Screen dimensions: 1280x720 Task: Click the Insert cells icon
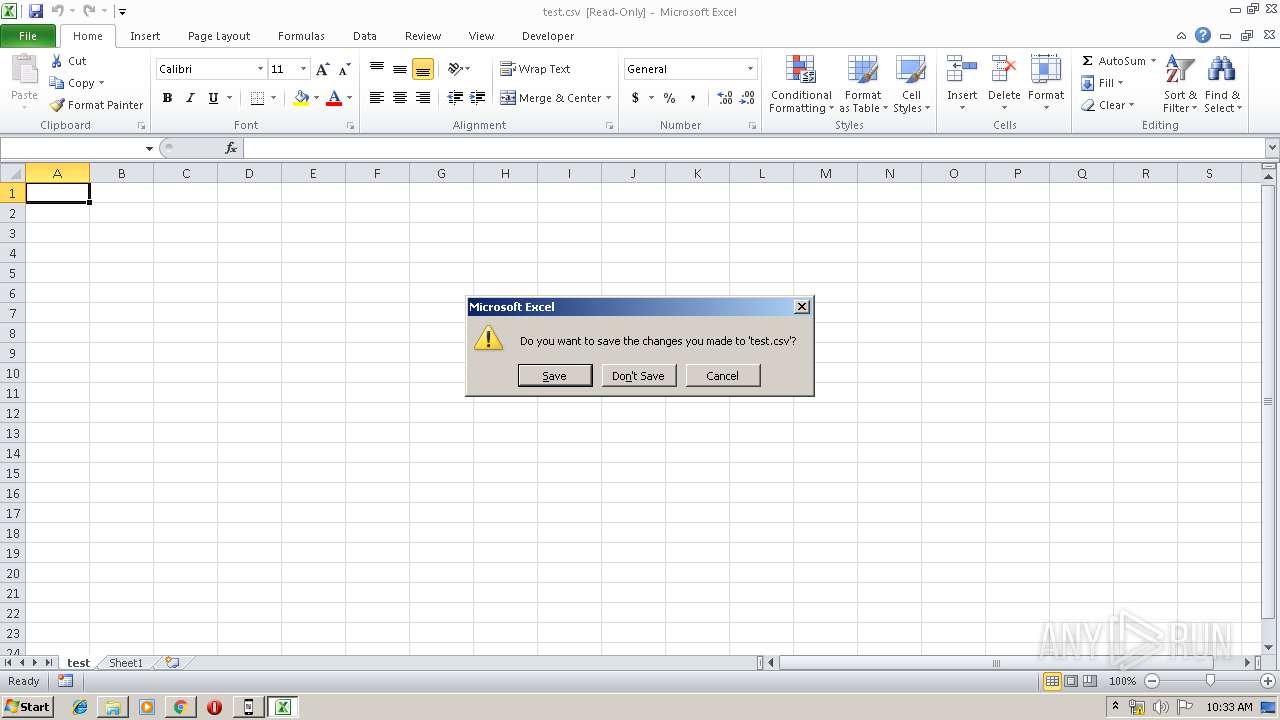(x=962, y=70)
